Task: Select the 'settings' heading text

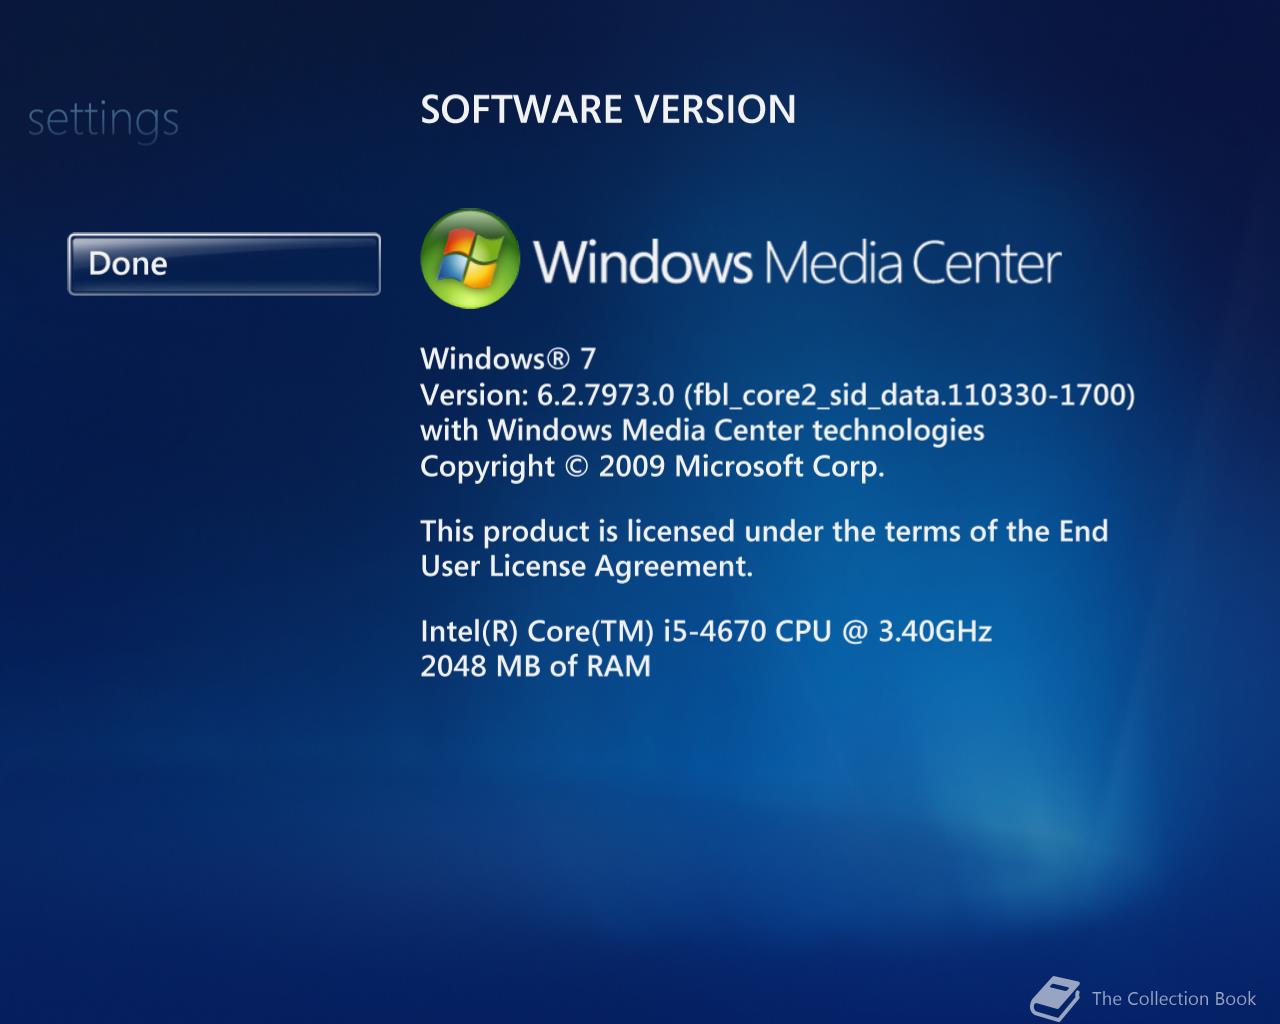Action: pos(103,120)
